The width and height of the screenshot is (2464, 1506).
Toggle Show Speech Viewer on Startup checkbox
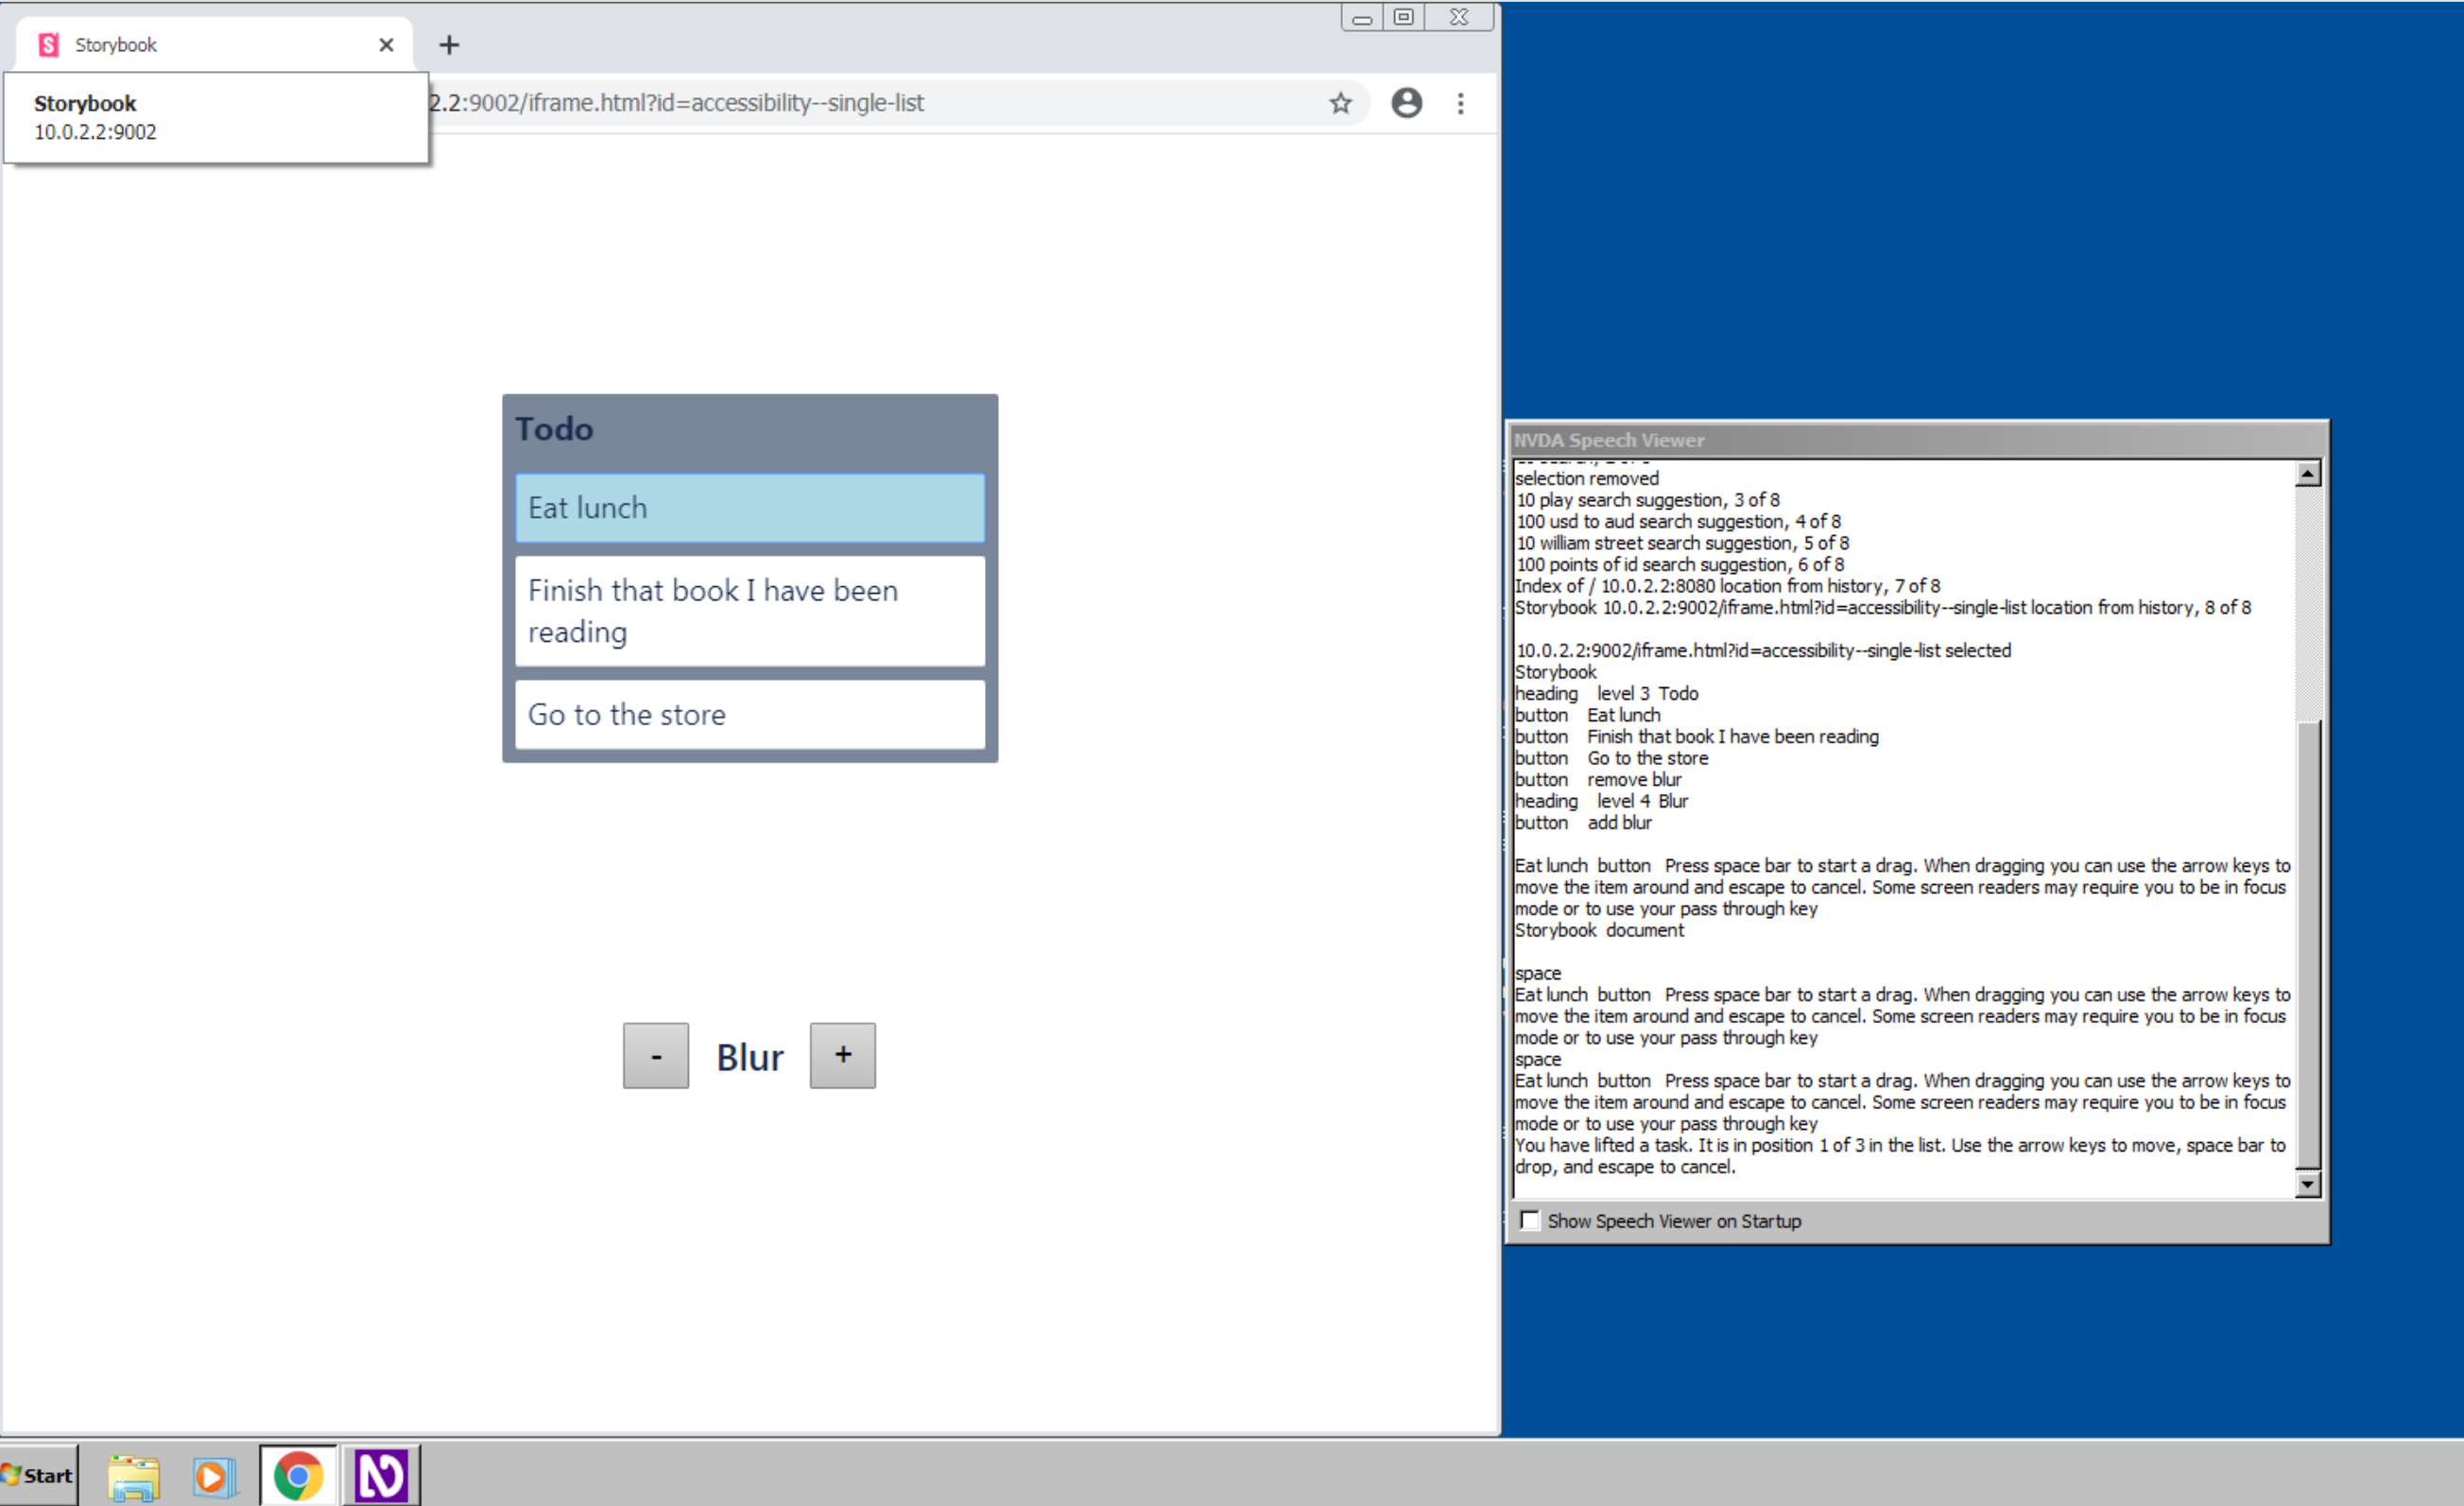[1525, 1222]
